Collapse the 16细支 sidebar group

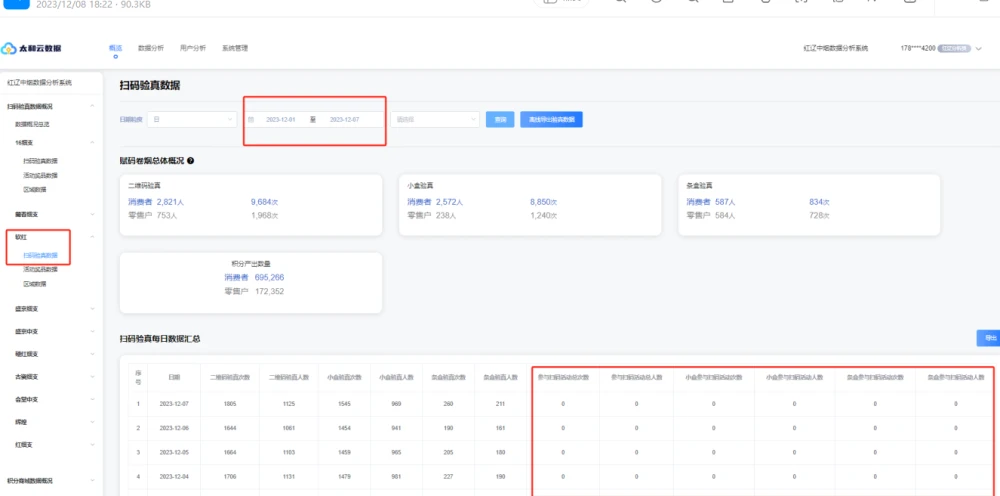92,143
